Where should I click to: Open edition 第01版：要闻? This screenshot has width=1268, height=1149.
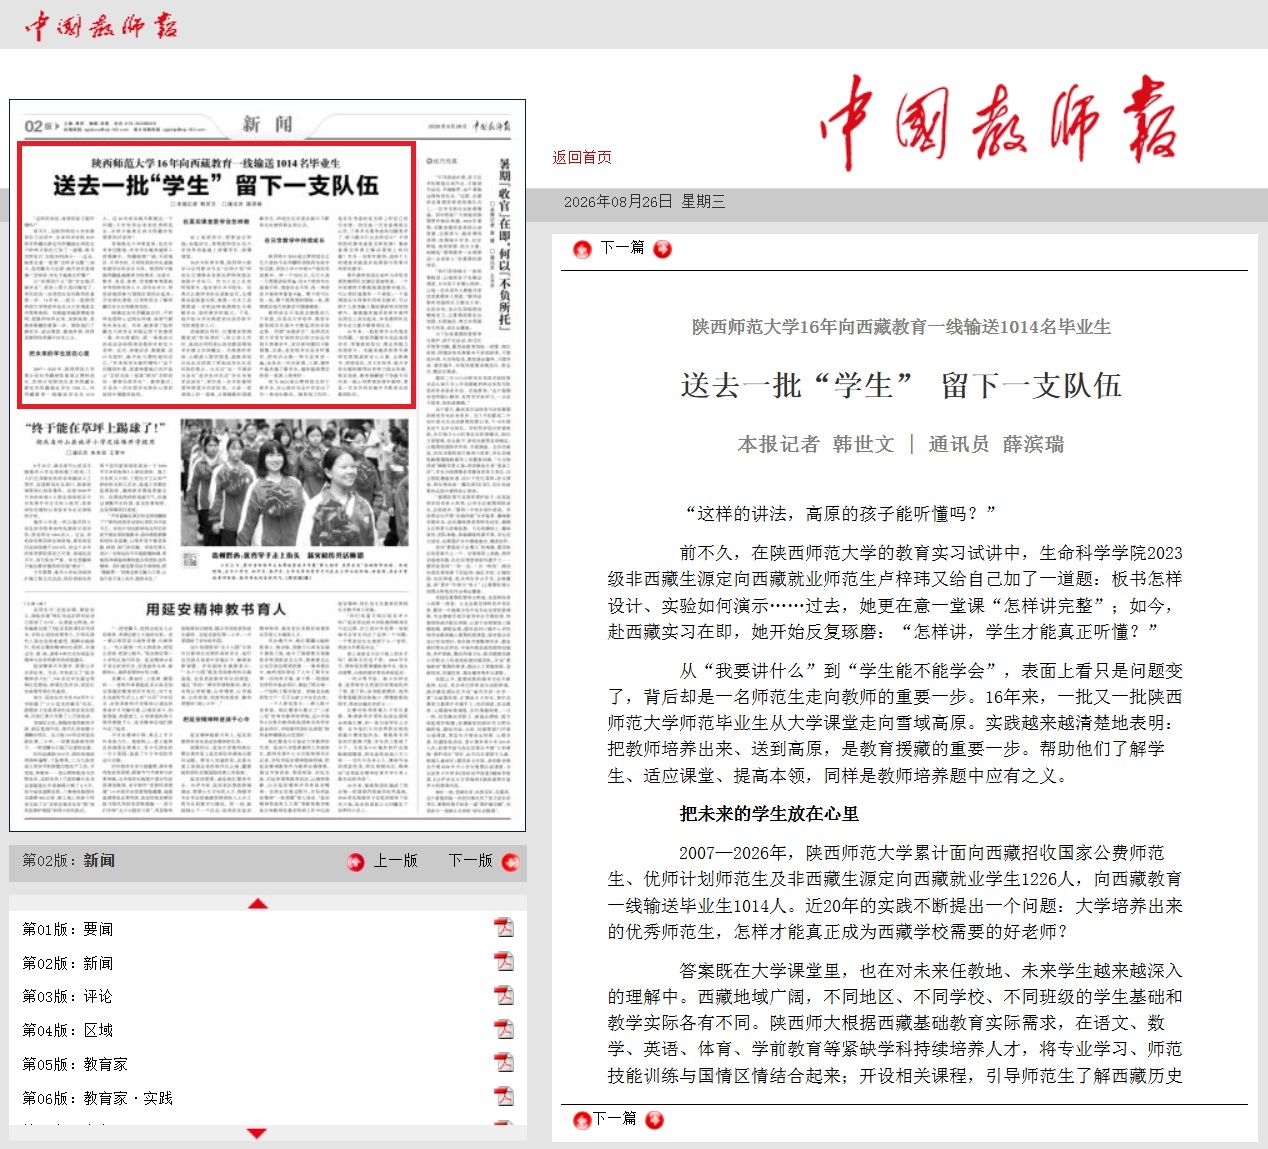pyautogui.click(x=68, y=929)
